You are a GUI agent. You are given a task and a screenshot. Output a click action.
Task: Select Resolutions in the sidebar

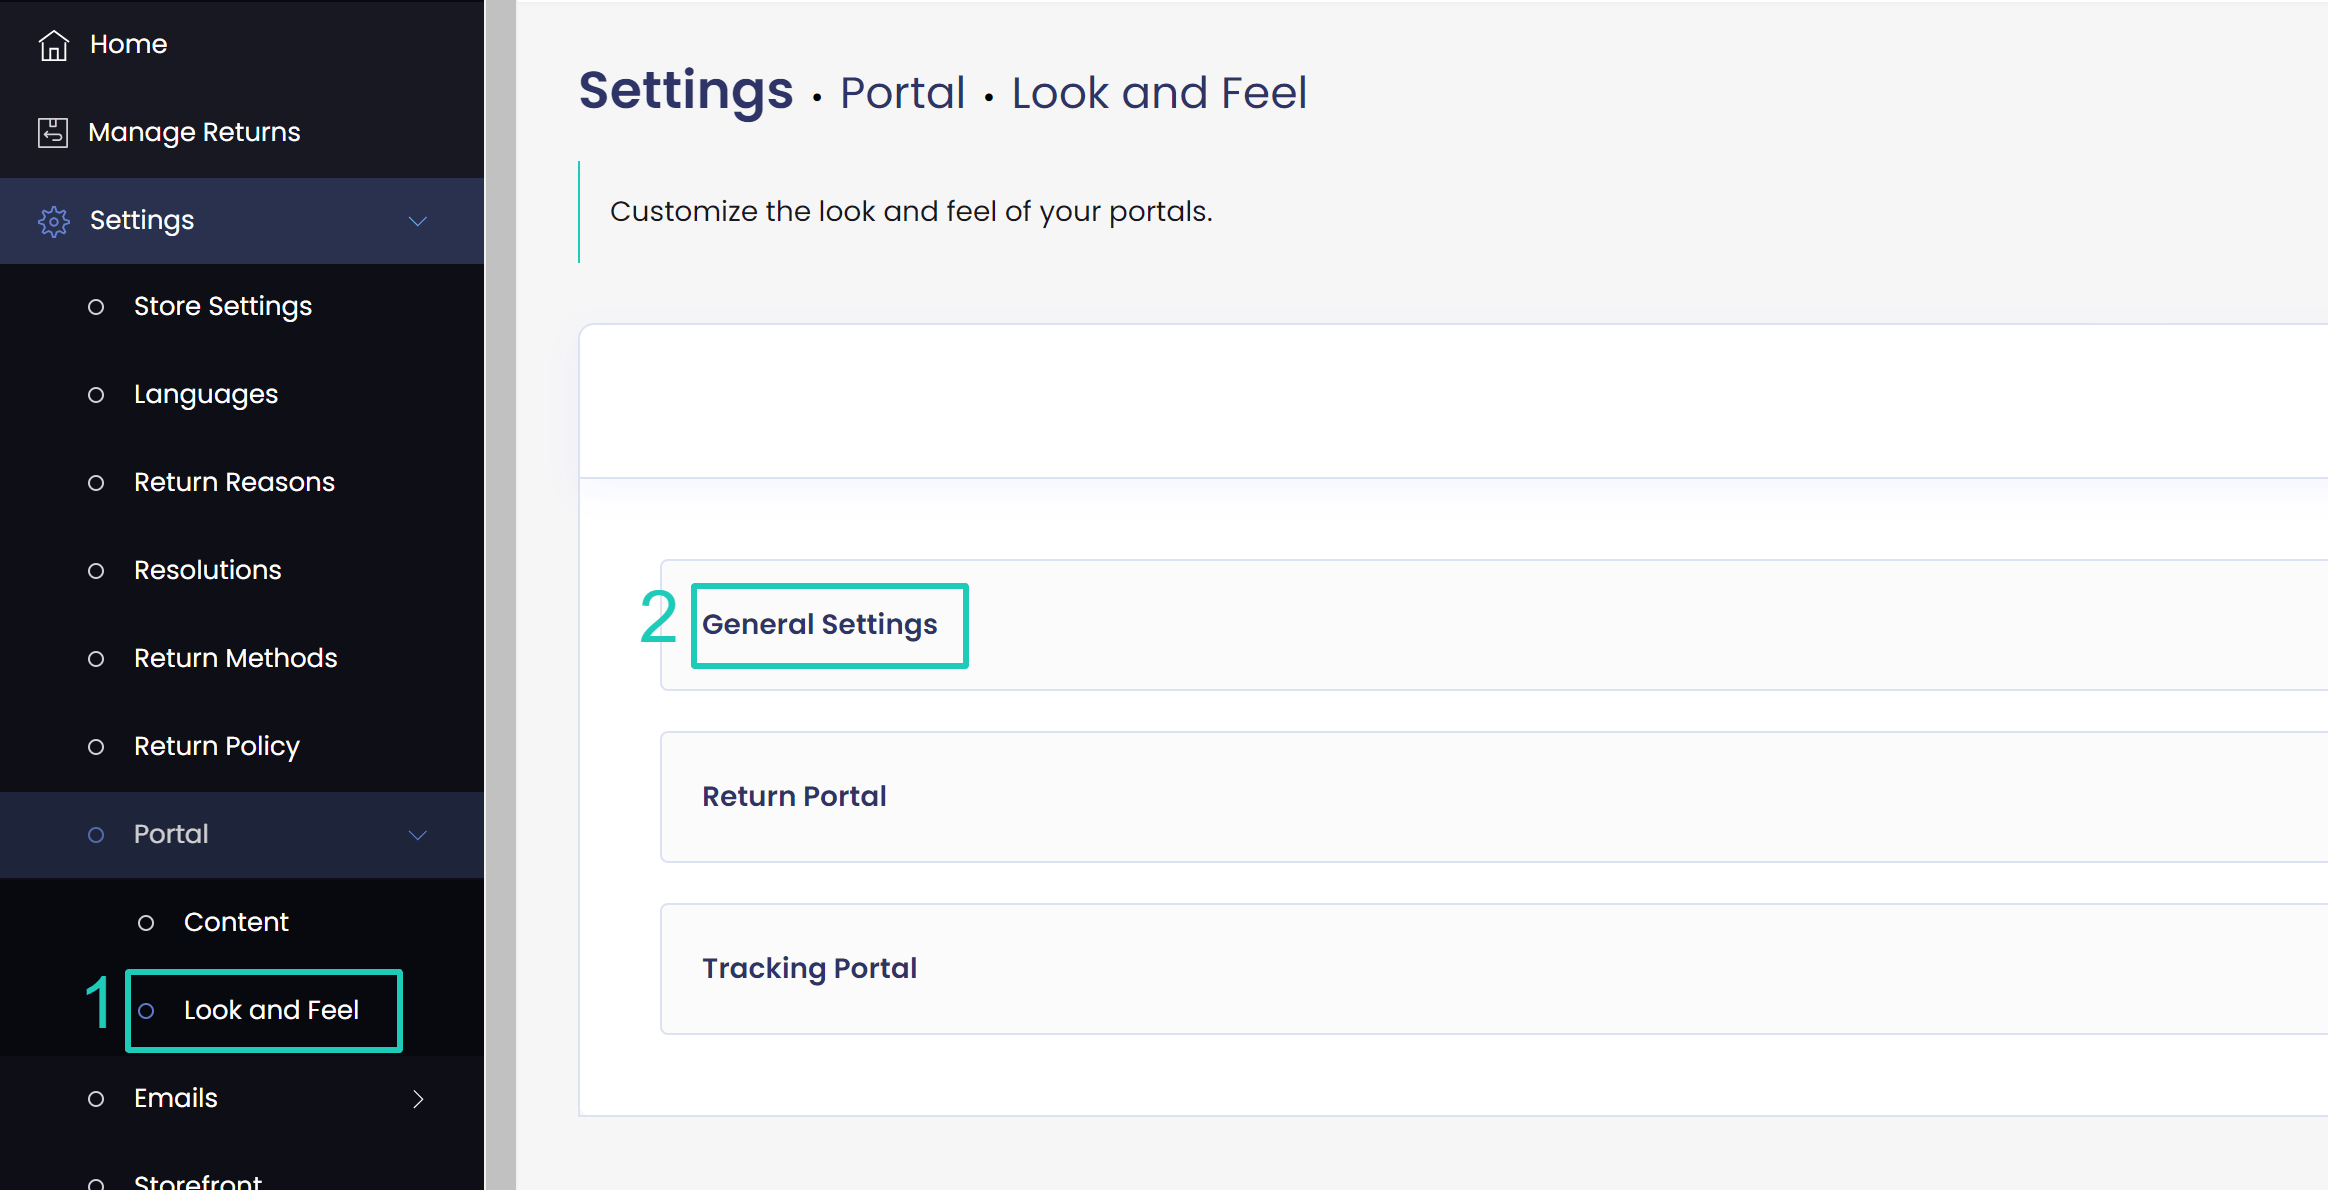[x=208, y=570]
